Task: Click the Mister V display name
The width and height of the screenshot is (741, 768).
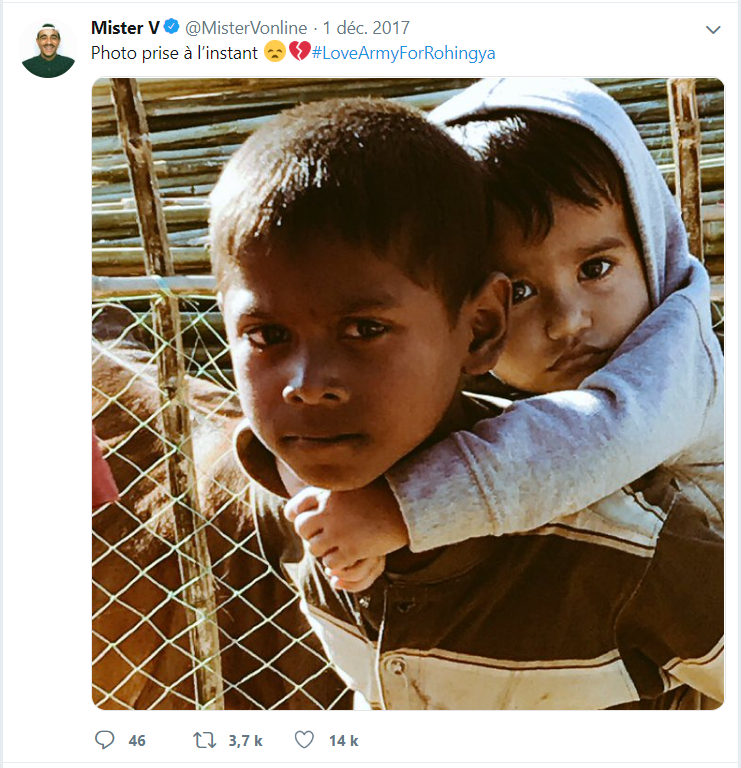Action: [x=125, y=28]
